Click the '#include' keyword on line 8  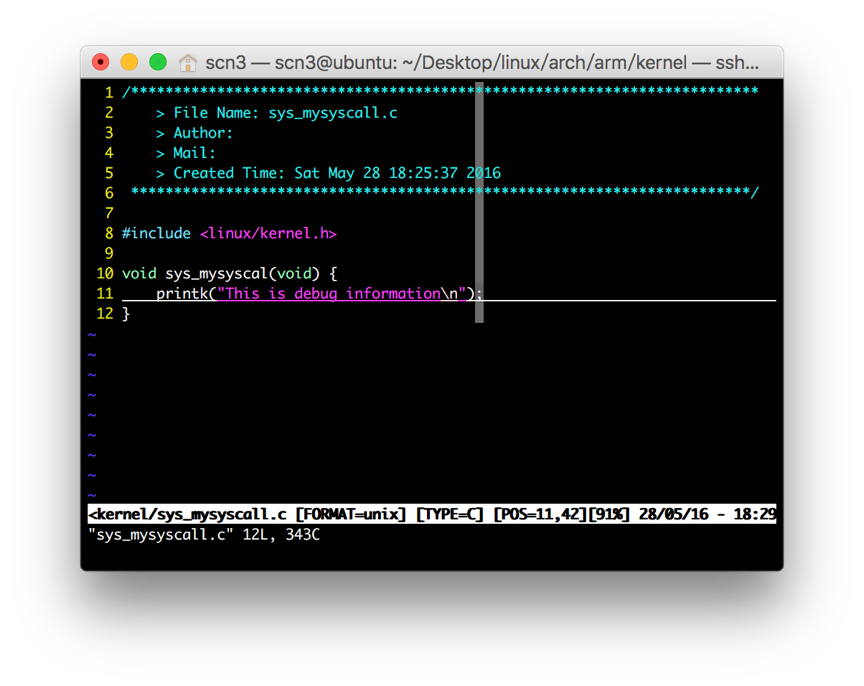tap(156, 234)
